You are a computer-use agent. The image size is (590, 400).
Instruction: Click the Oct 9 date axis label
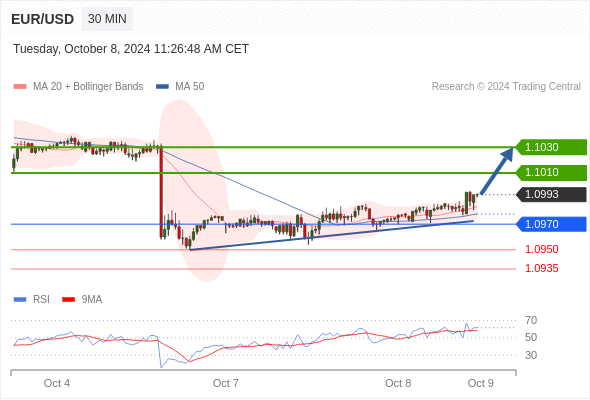pyautogui.click(x=481, y=383)
